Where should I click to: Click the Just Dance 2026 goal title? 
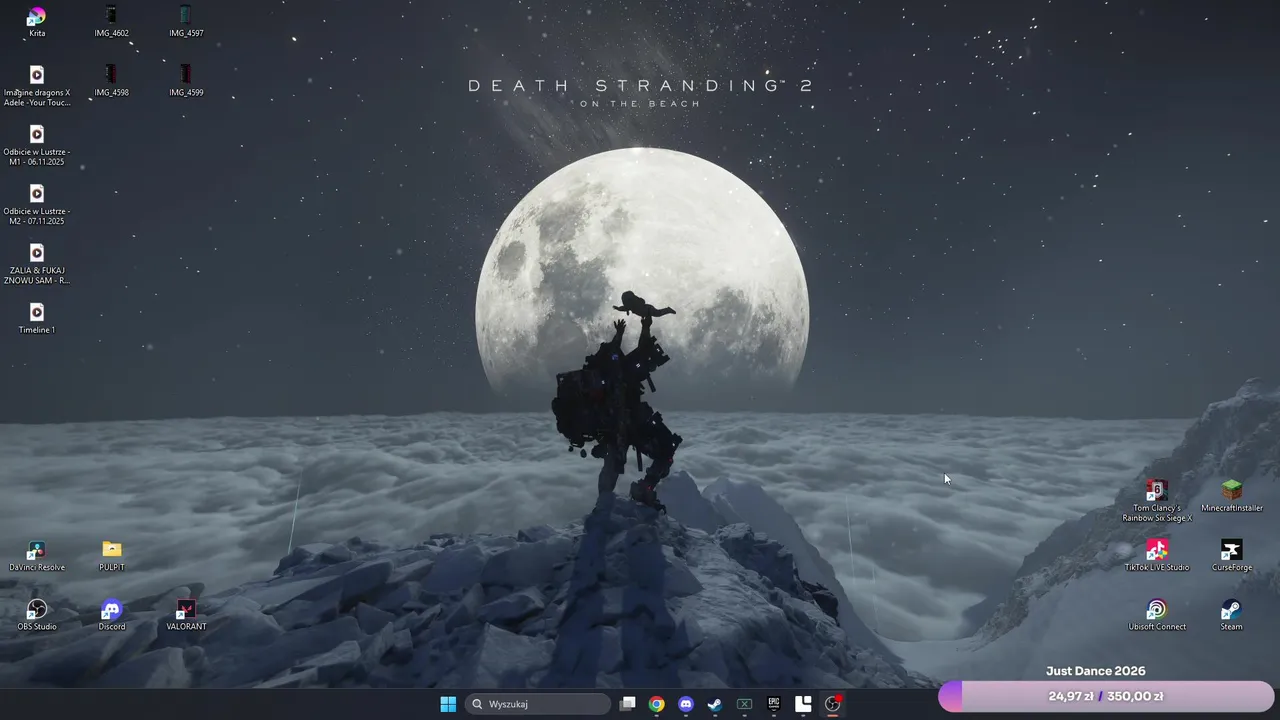(x=1096, y=671)
